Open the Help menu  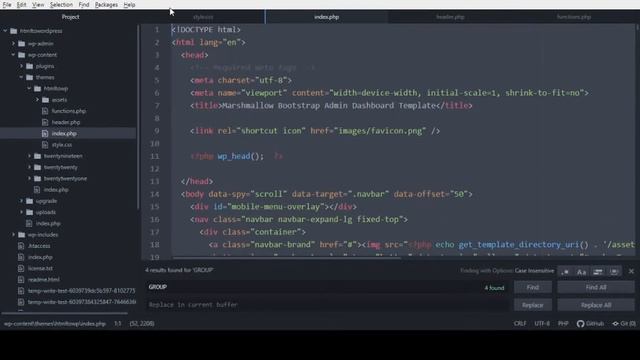(129, 5)
